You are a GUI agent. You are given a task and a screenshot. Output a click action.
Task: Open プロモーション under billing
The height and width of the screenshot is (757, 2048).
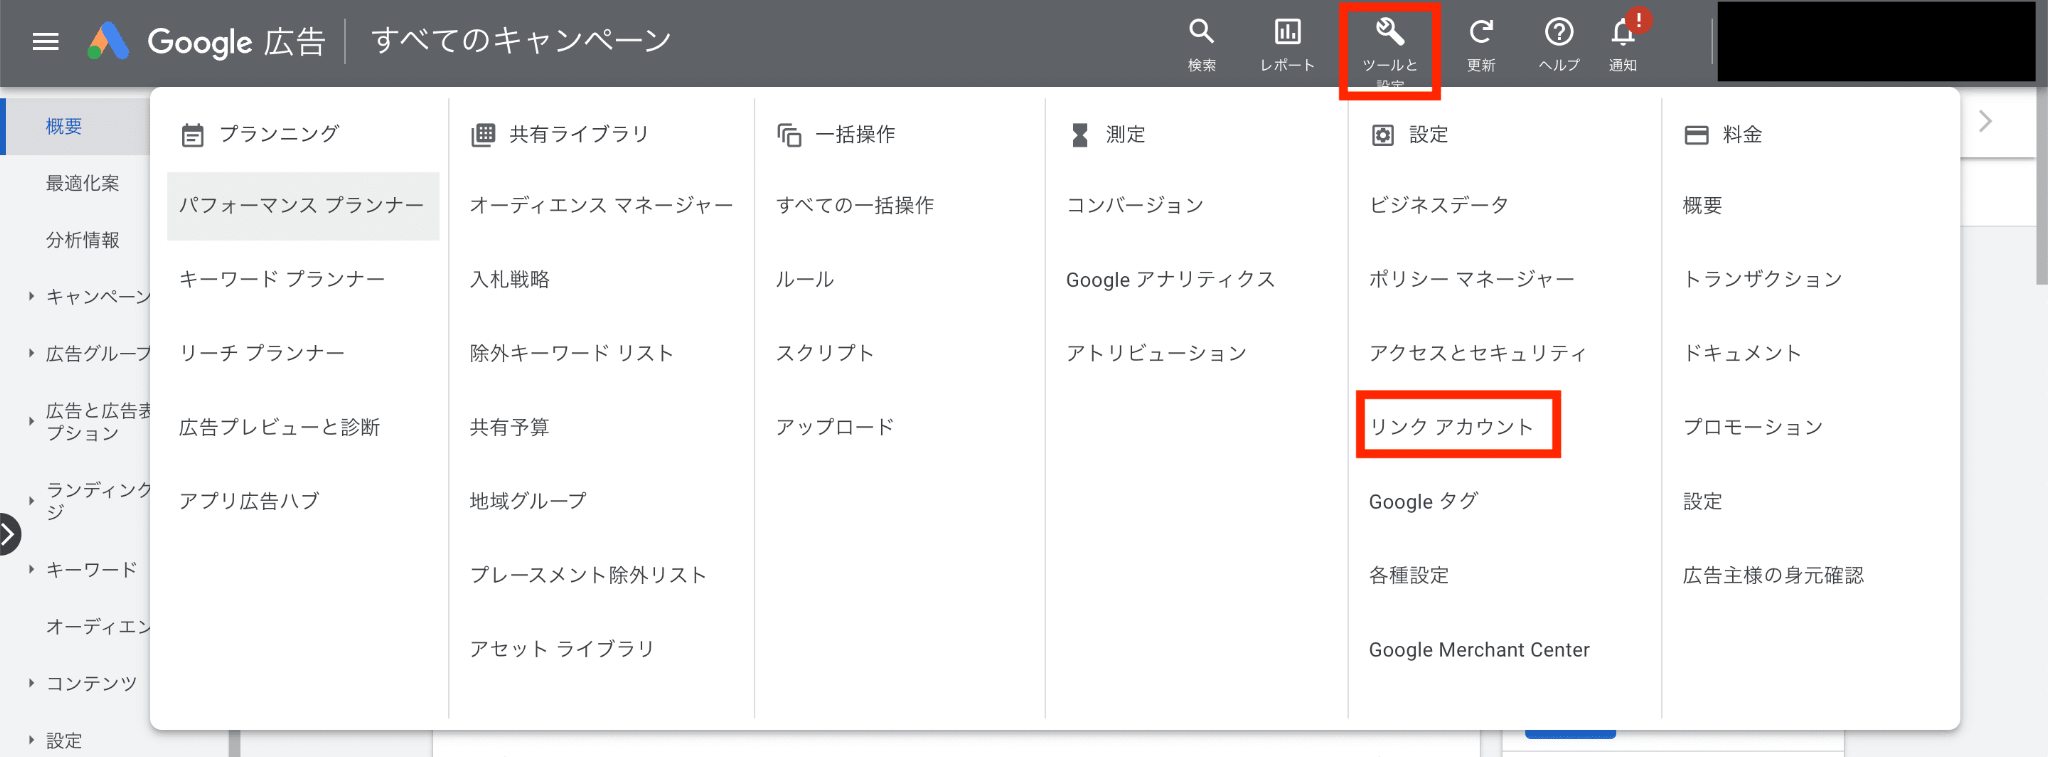tap(1753, 427)
